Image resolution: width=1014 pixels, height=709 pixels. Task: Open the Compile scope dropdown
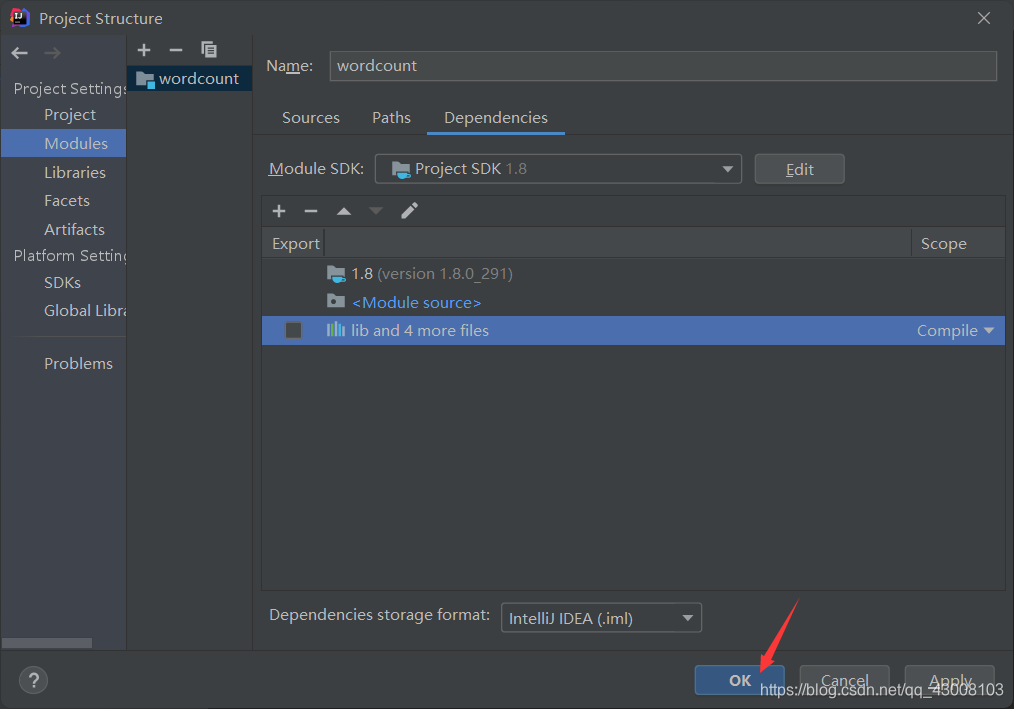pyautogui.click(x=955, y=331)
